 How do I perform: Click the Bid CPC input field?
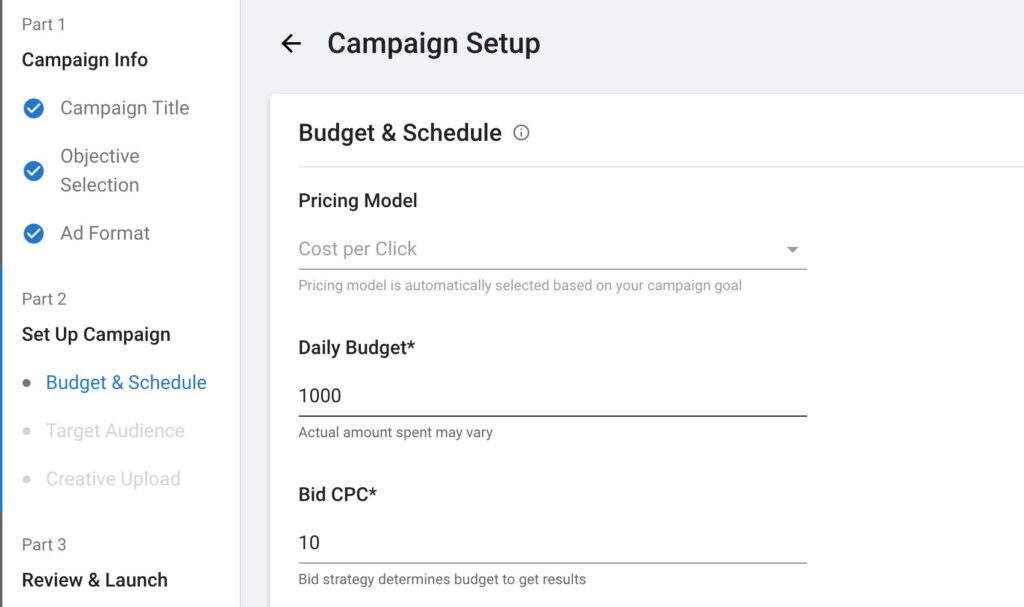[550, 542]
